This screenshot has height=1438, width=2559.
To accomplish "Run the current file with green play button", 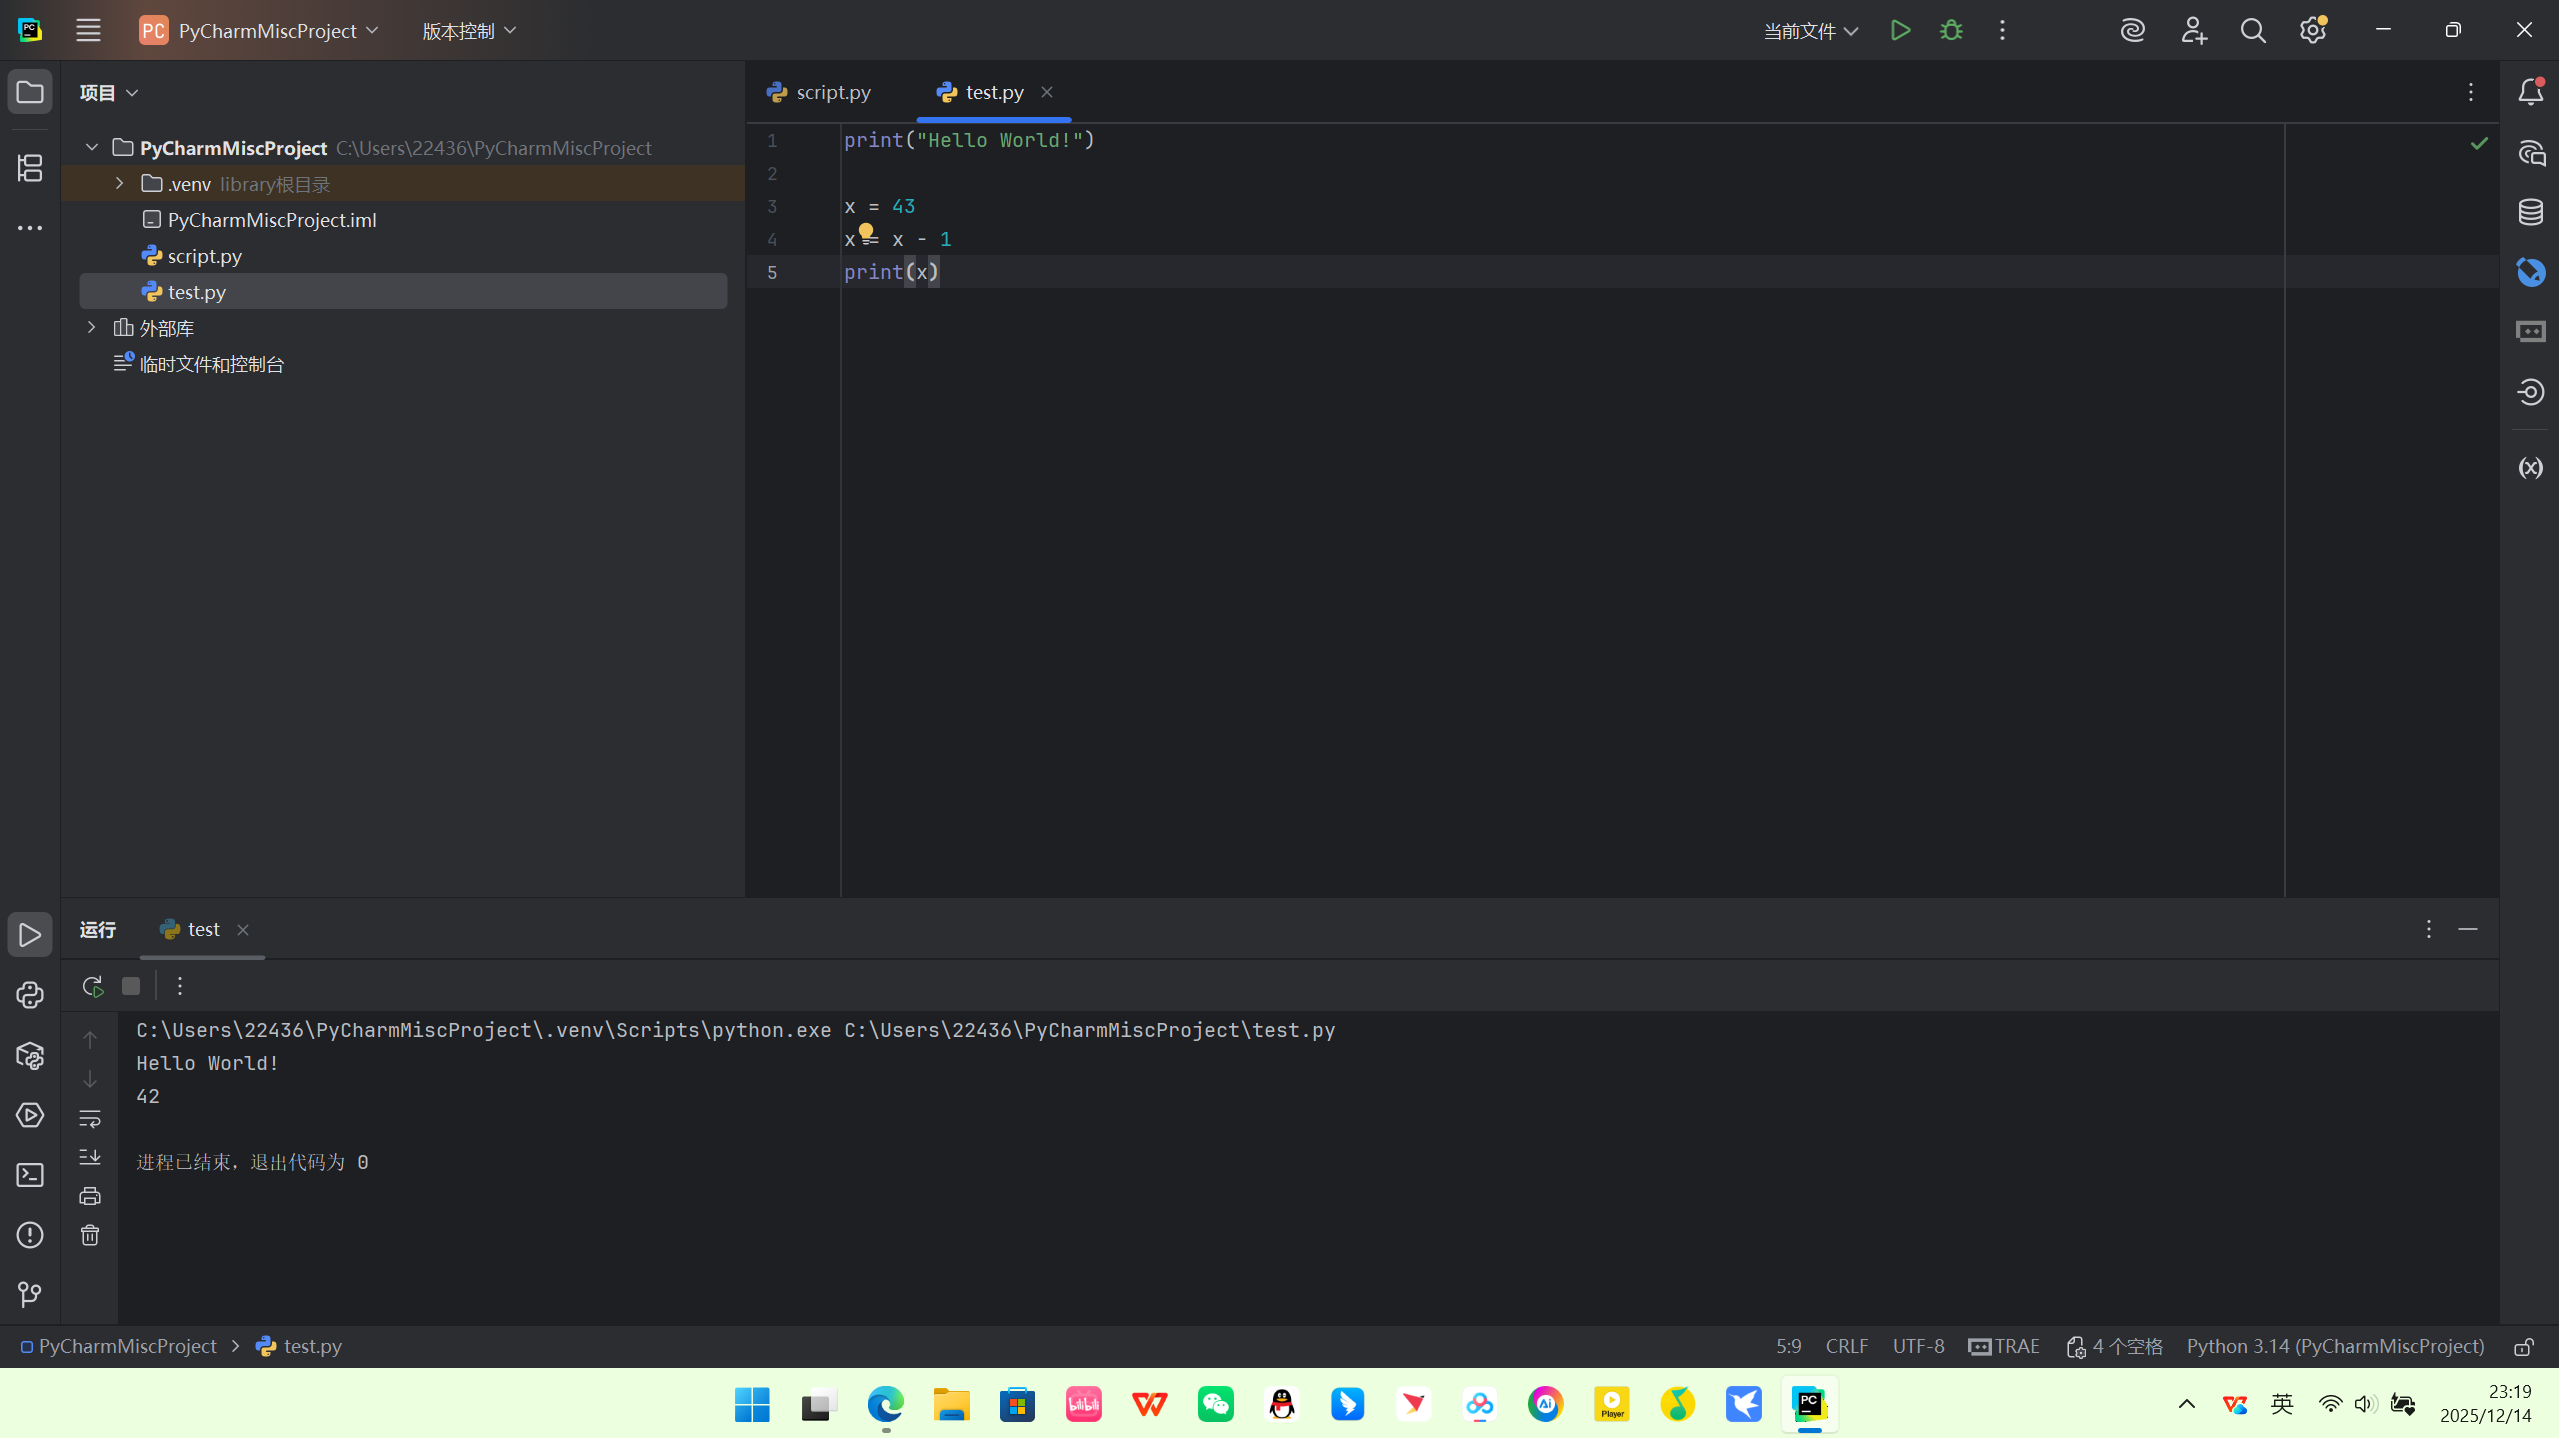I will (1900, 30).
